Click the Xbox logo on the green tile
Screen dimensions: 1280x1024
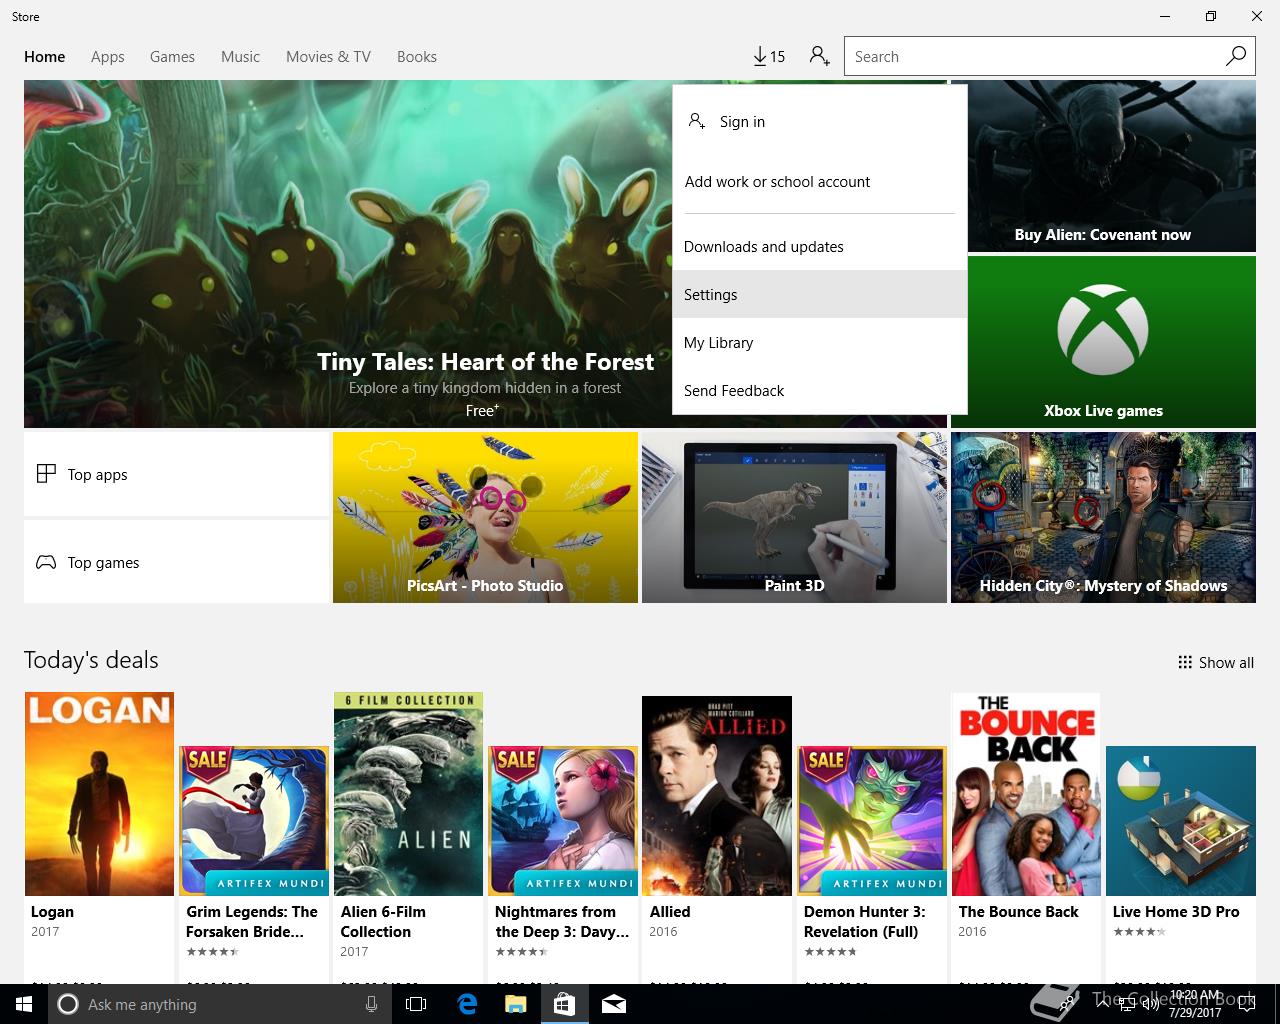(1103, 330)
